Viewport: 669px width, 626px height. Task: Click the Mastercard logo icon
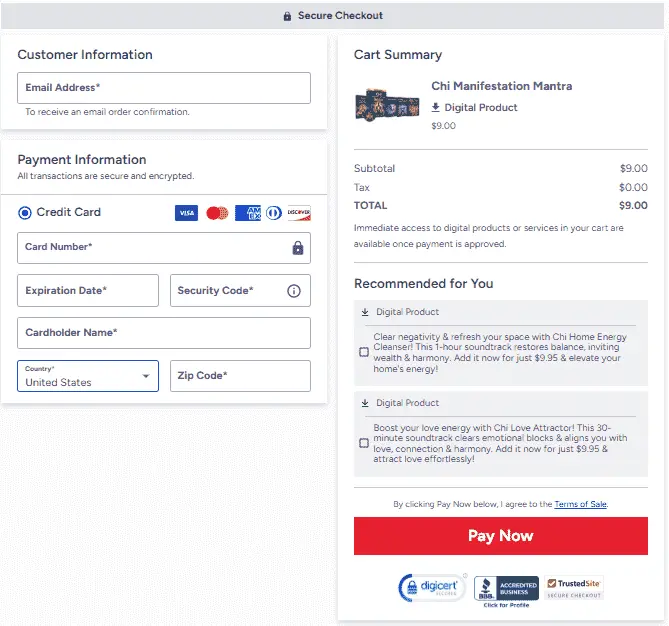tap(217, 213)
